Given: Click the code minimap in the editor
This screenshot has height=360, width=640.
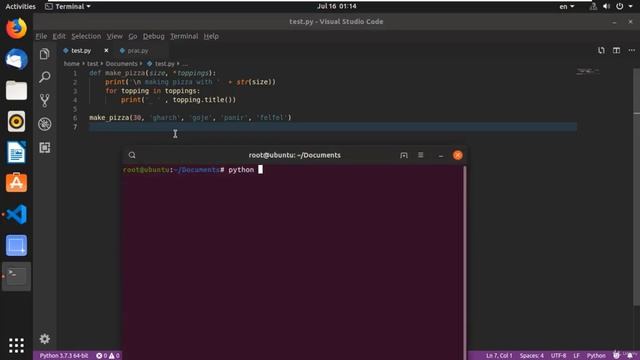Looking at the screenshot, I should pyautogui.click(x=588, y=71).
